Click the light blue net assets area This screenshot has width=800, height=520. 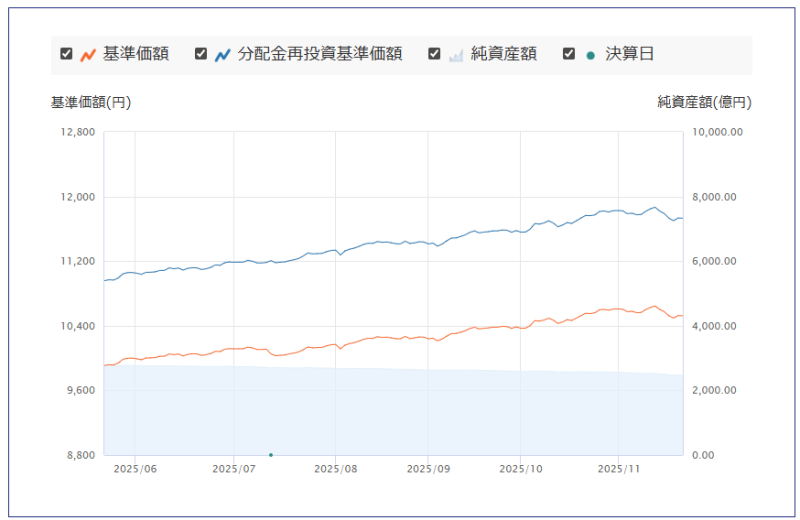tap(400, 415)
